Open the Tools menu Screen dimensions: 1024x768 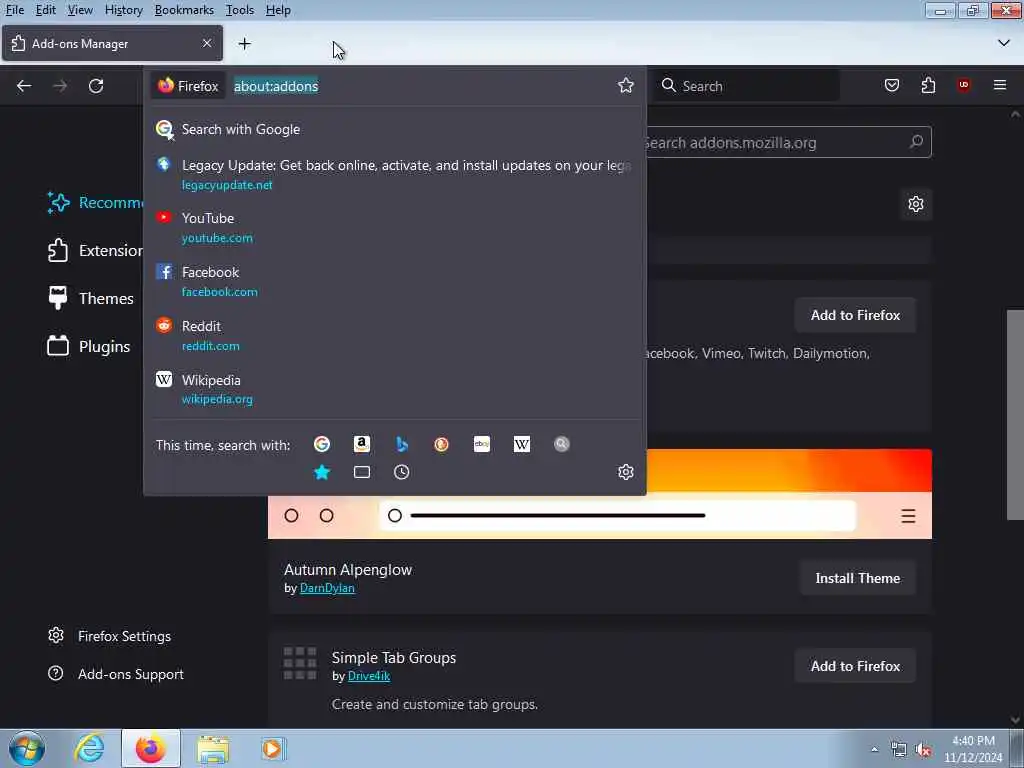click(240, 10)
